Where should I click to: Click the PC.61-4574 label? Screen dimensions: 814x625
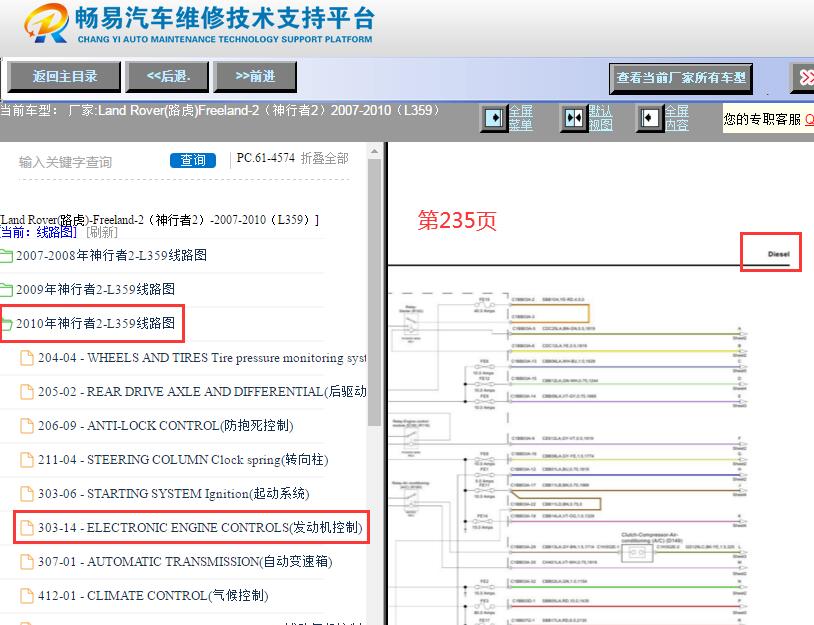tap(265, 158)
